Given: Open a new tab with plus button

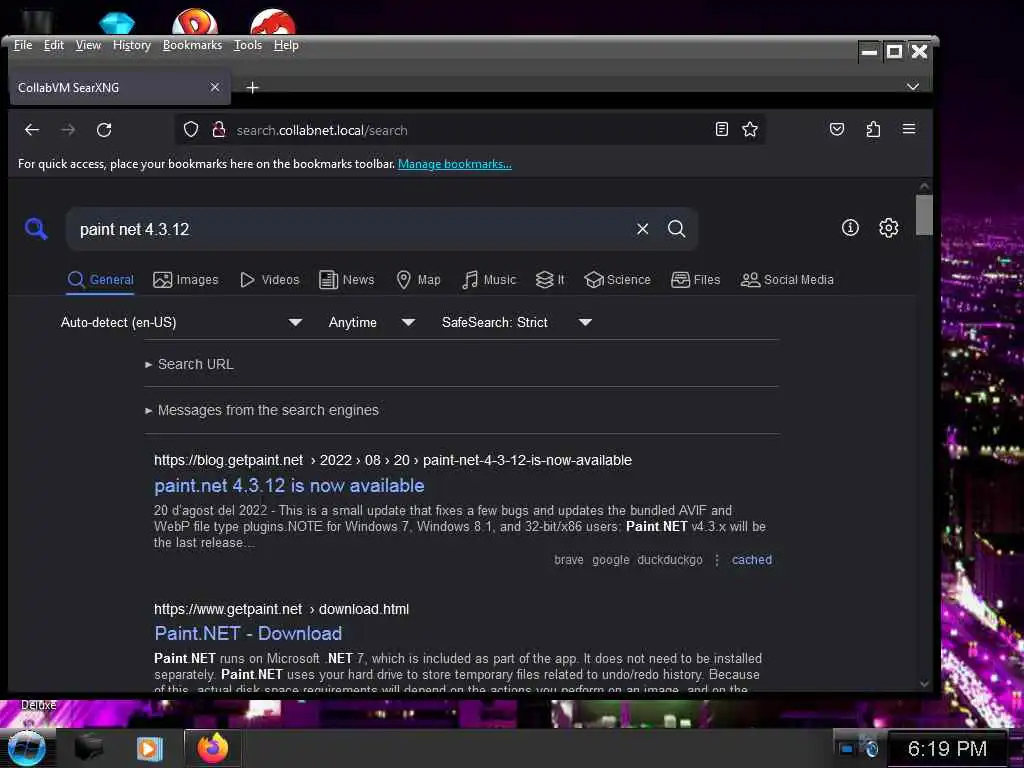Looking at the screenshot, I should pos(252,87).
